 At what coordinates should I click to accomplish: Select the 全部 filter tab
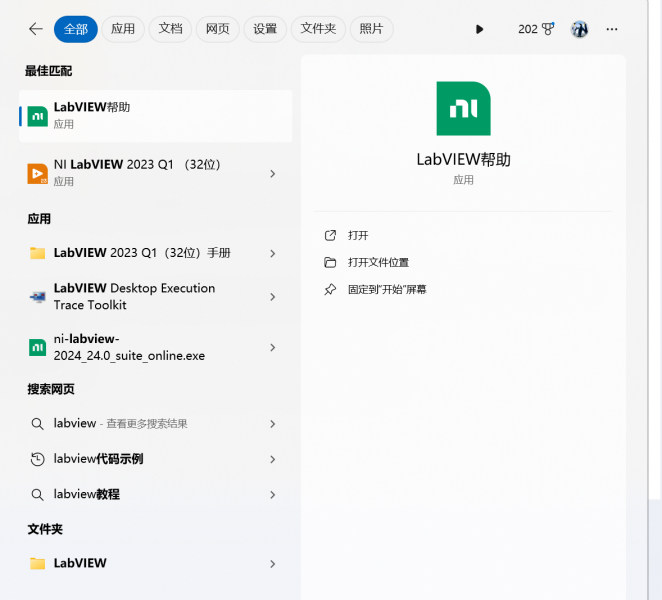76,29
